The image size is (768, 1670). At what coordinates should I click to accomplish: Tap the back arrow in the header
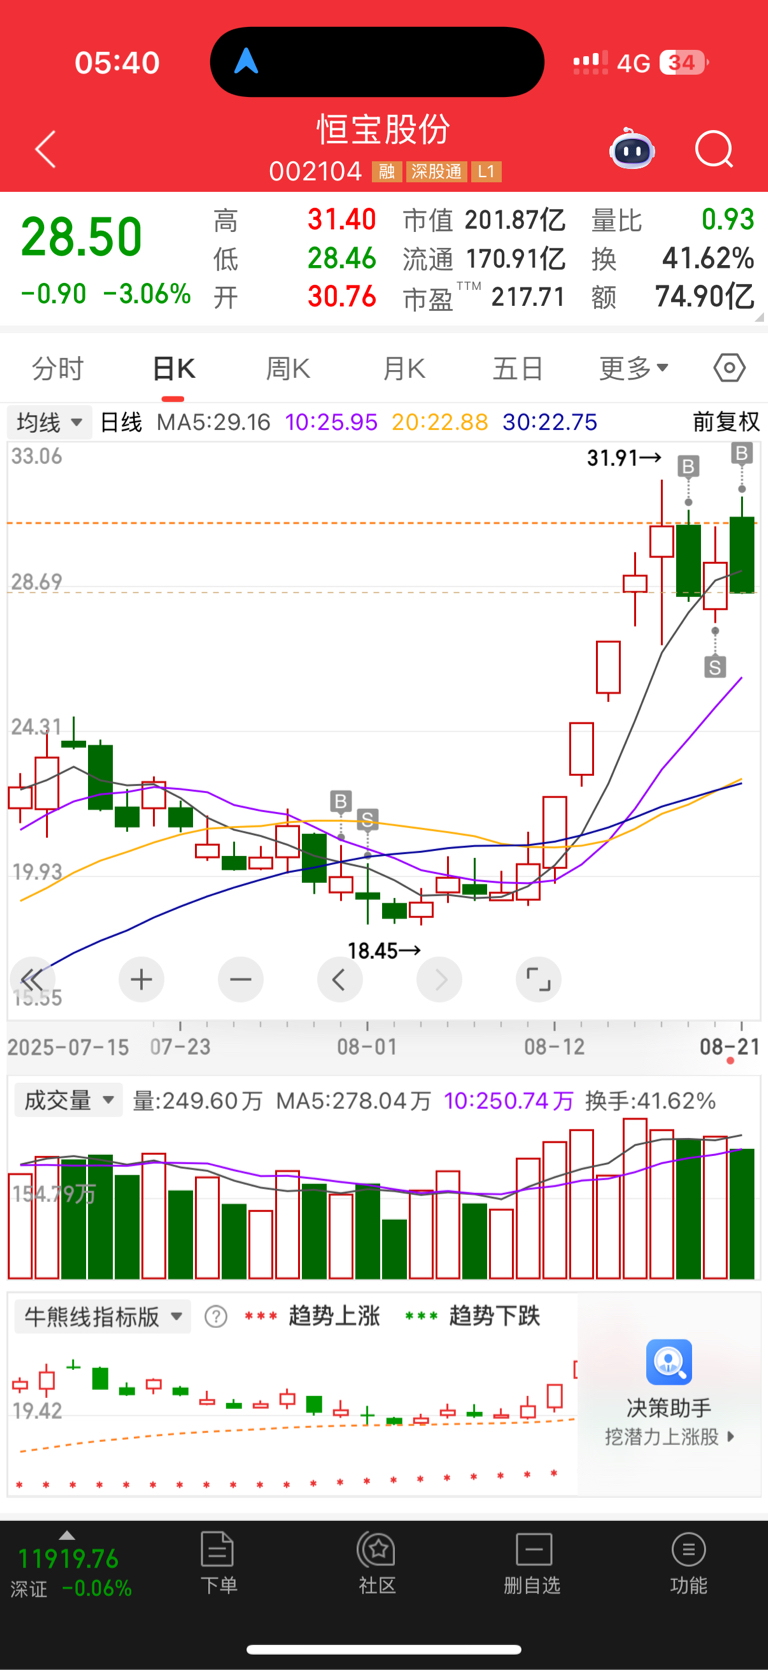click(x=45, y=150)
